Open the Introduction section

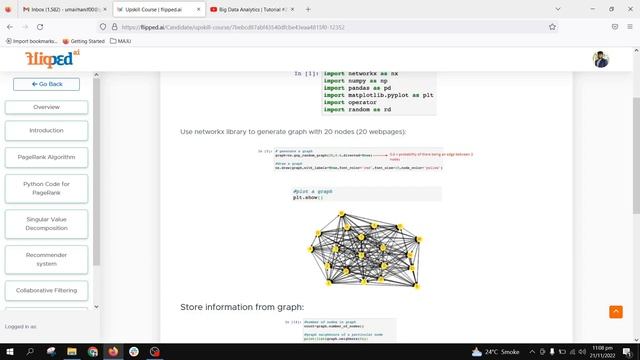47,131
